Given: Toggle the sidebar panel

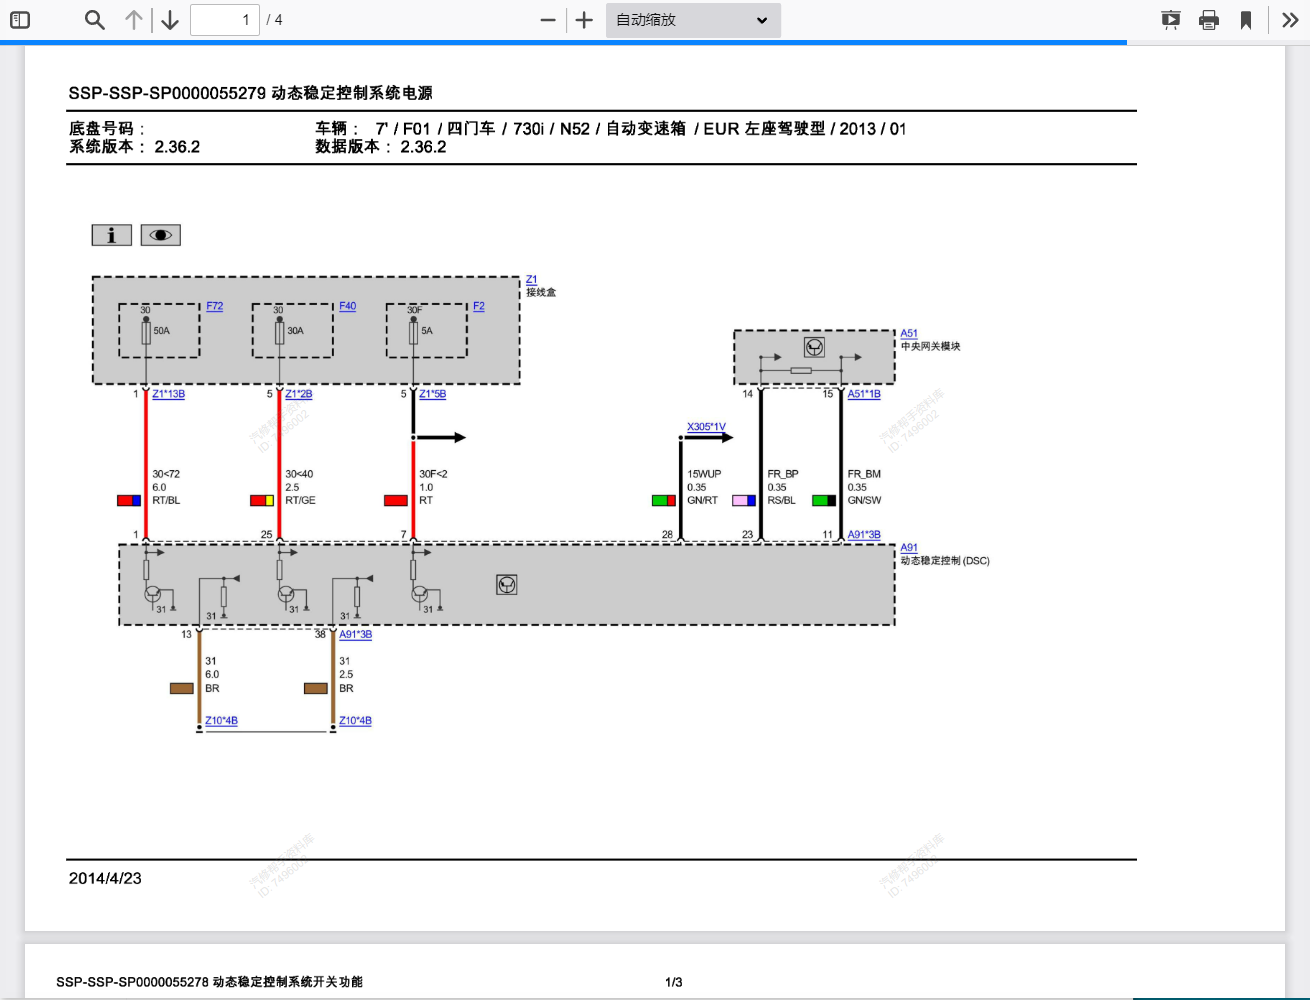Looking at the screenshot, I should point(20,20).
